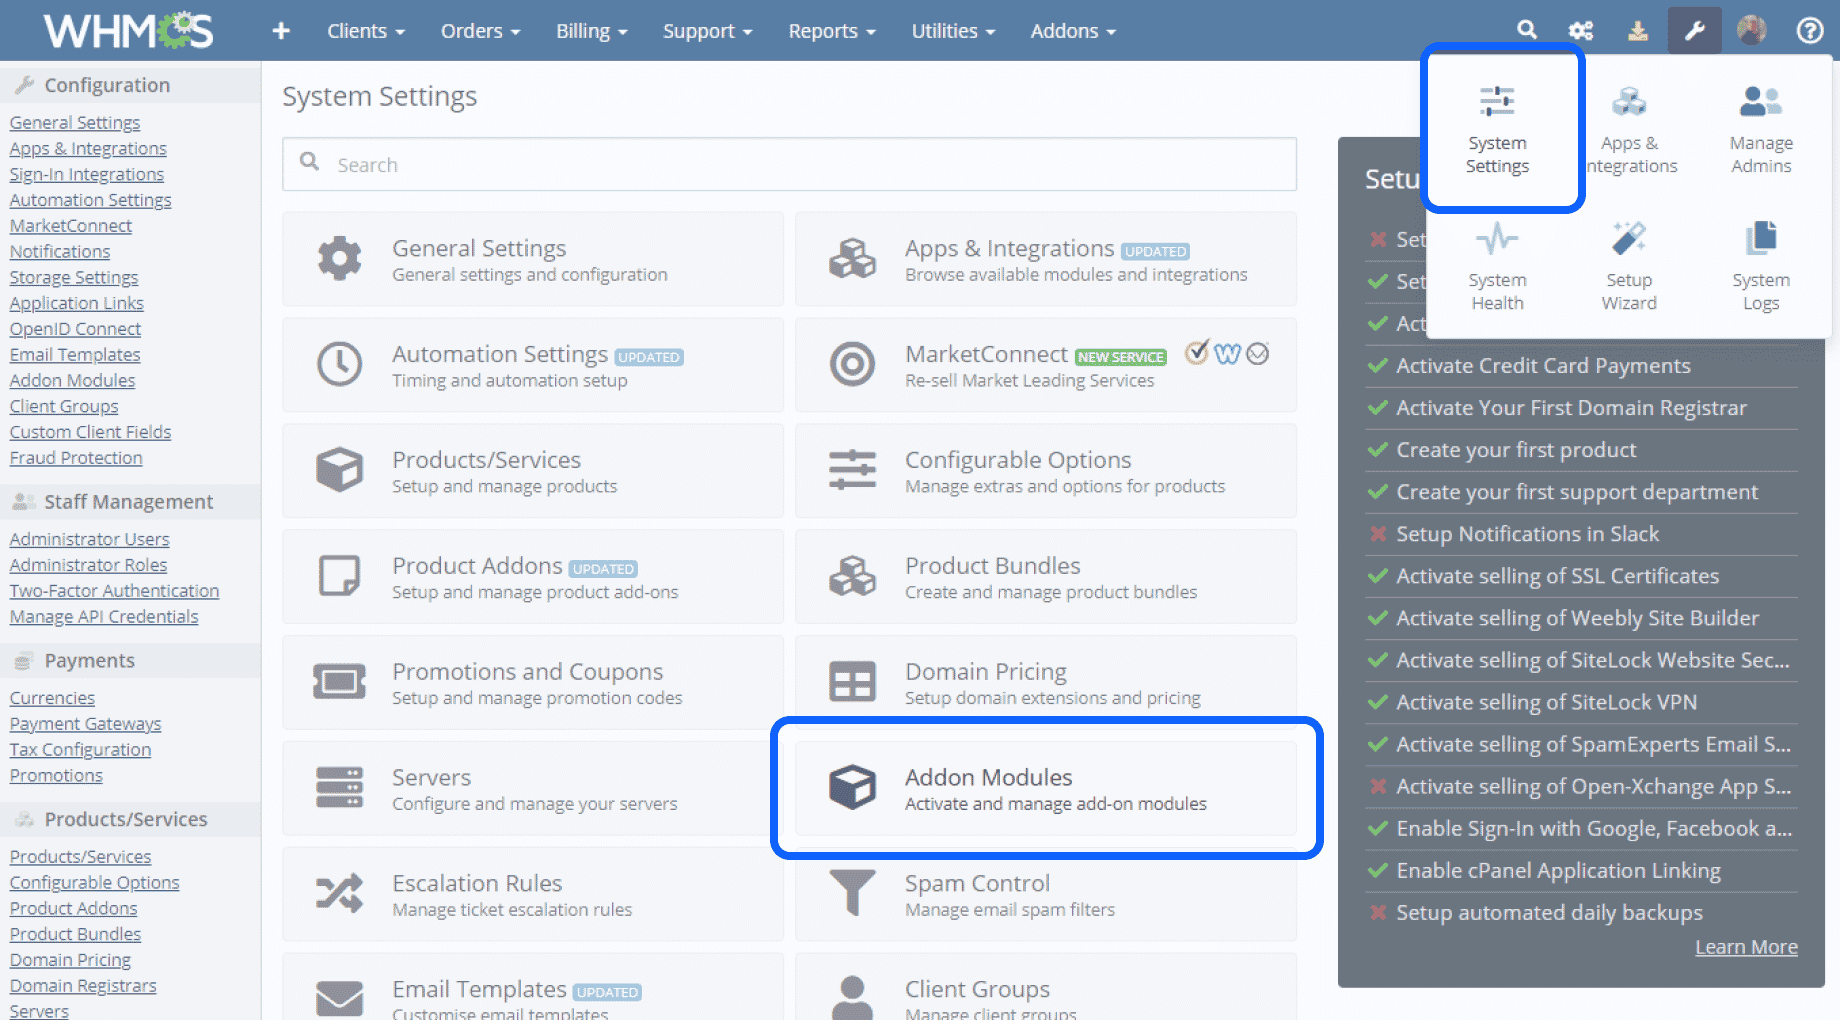
Task: Follow the Learn More link in the setup panel
Action: pos(1746,946)
